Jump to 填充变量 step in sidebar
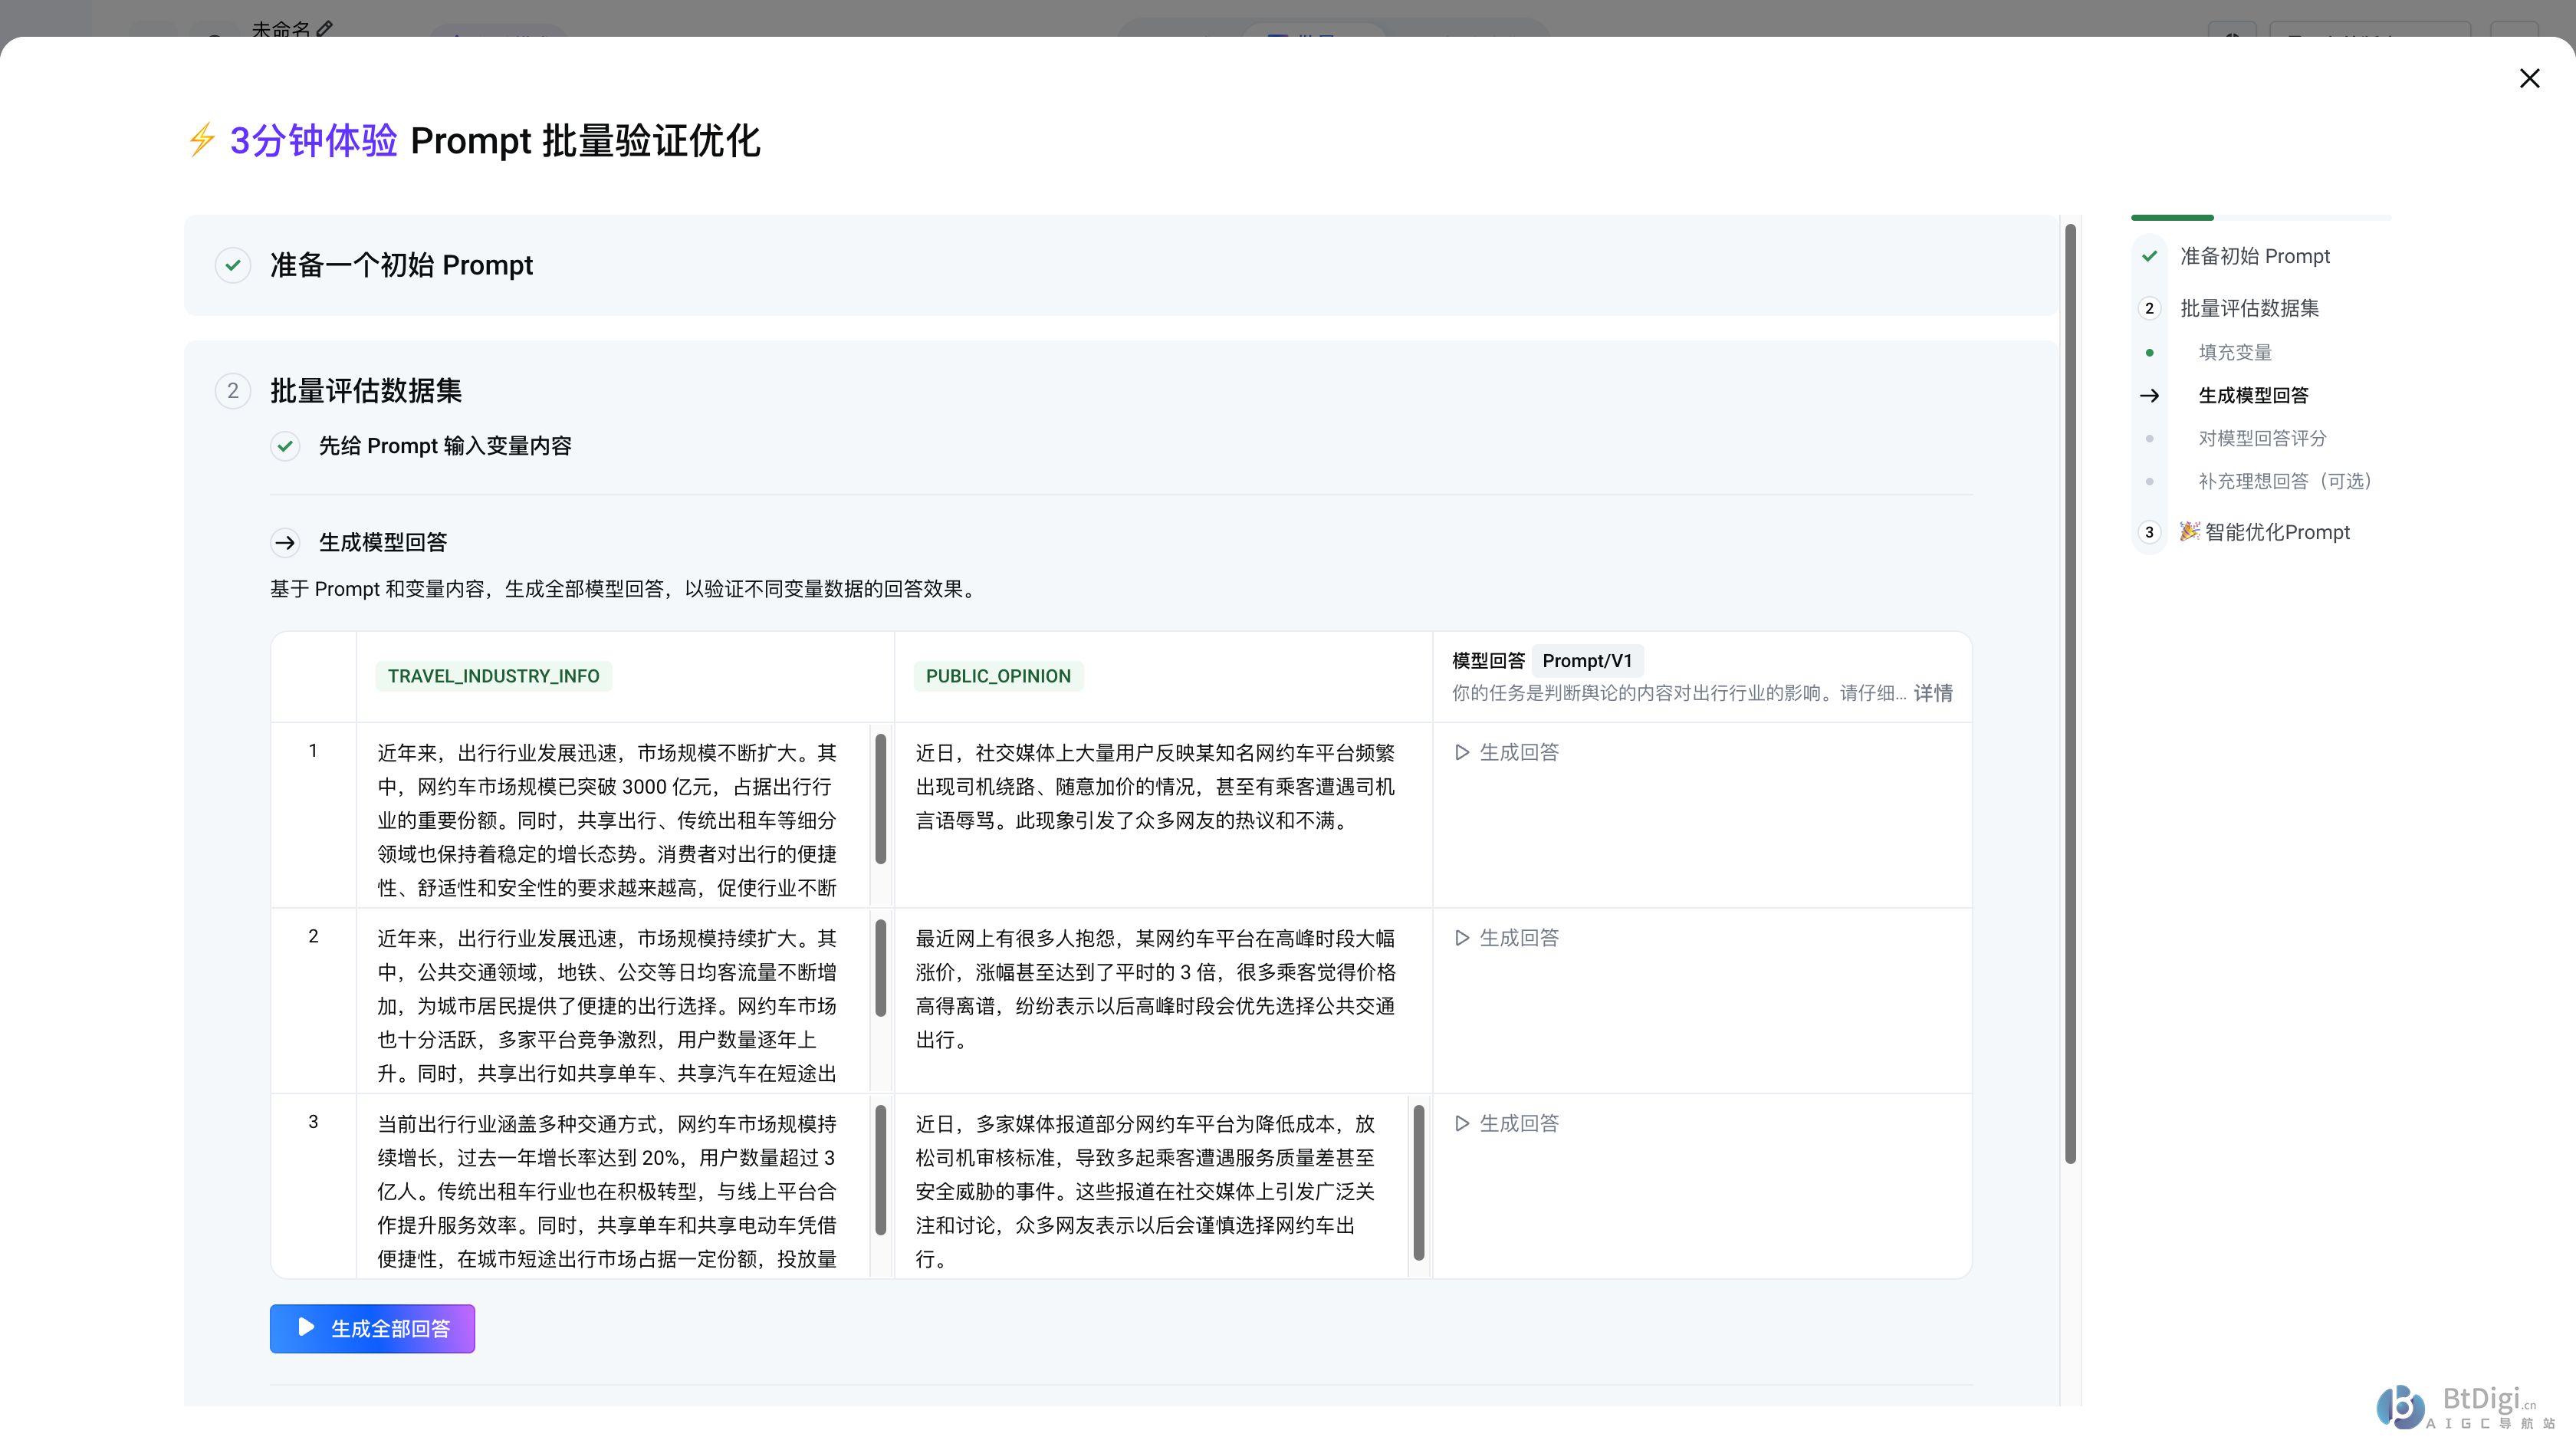 coord(2235,352)
